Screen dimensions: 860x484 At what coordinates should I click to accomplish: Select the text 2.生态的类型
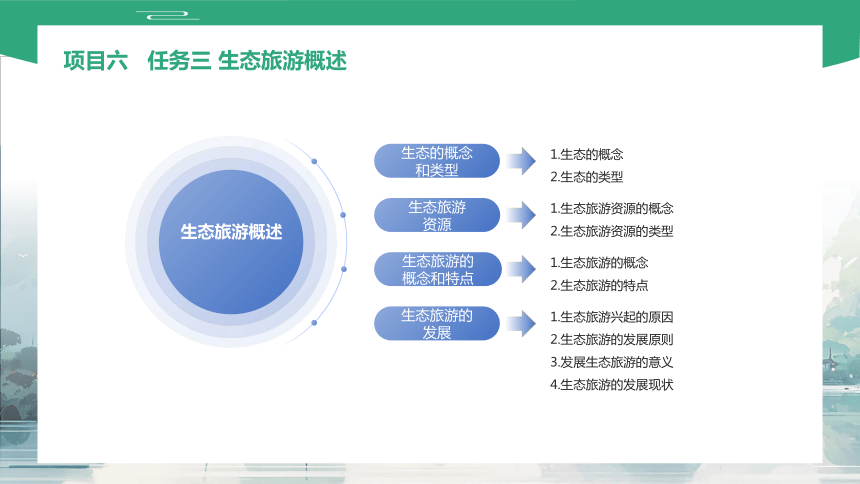[587, 177]
